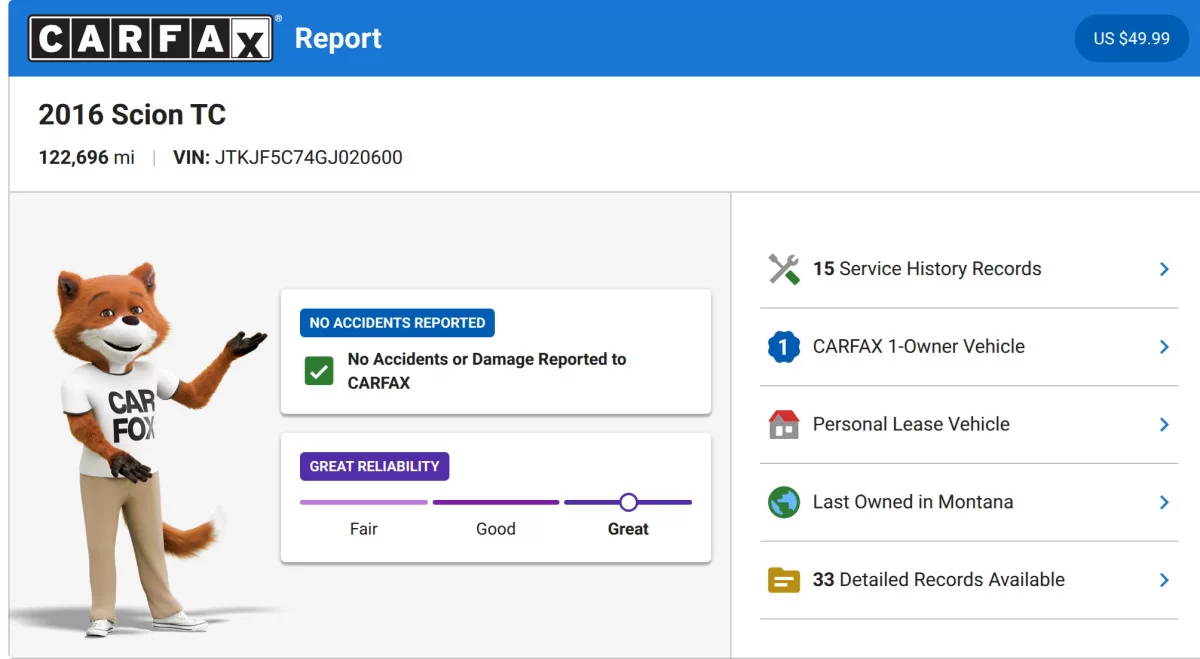Buy the report with US $49.99 button
Viewport: 1200px width, 659px height.
(x=1131, y=38)
